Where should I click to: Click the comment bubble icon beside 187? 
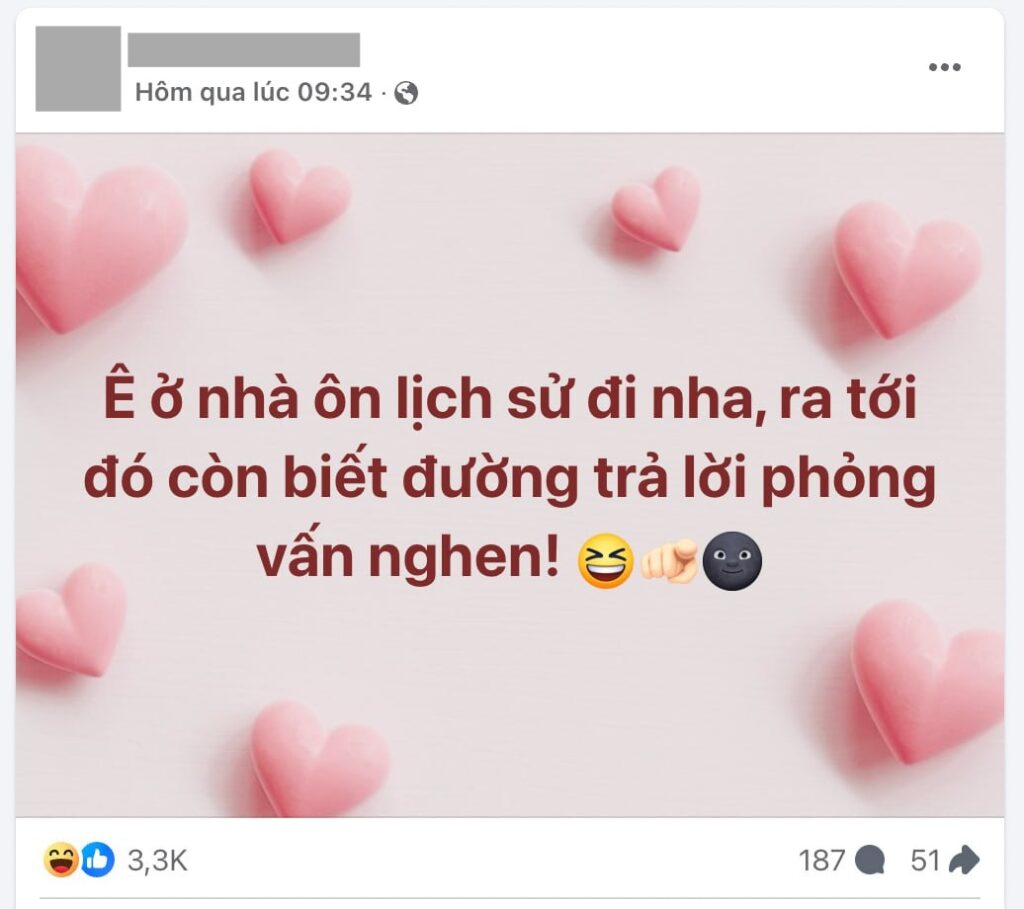(870, 860)
